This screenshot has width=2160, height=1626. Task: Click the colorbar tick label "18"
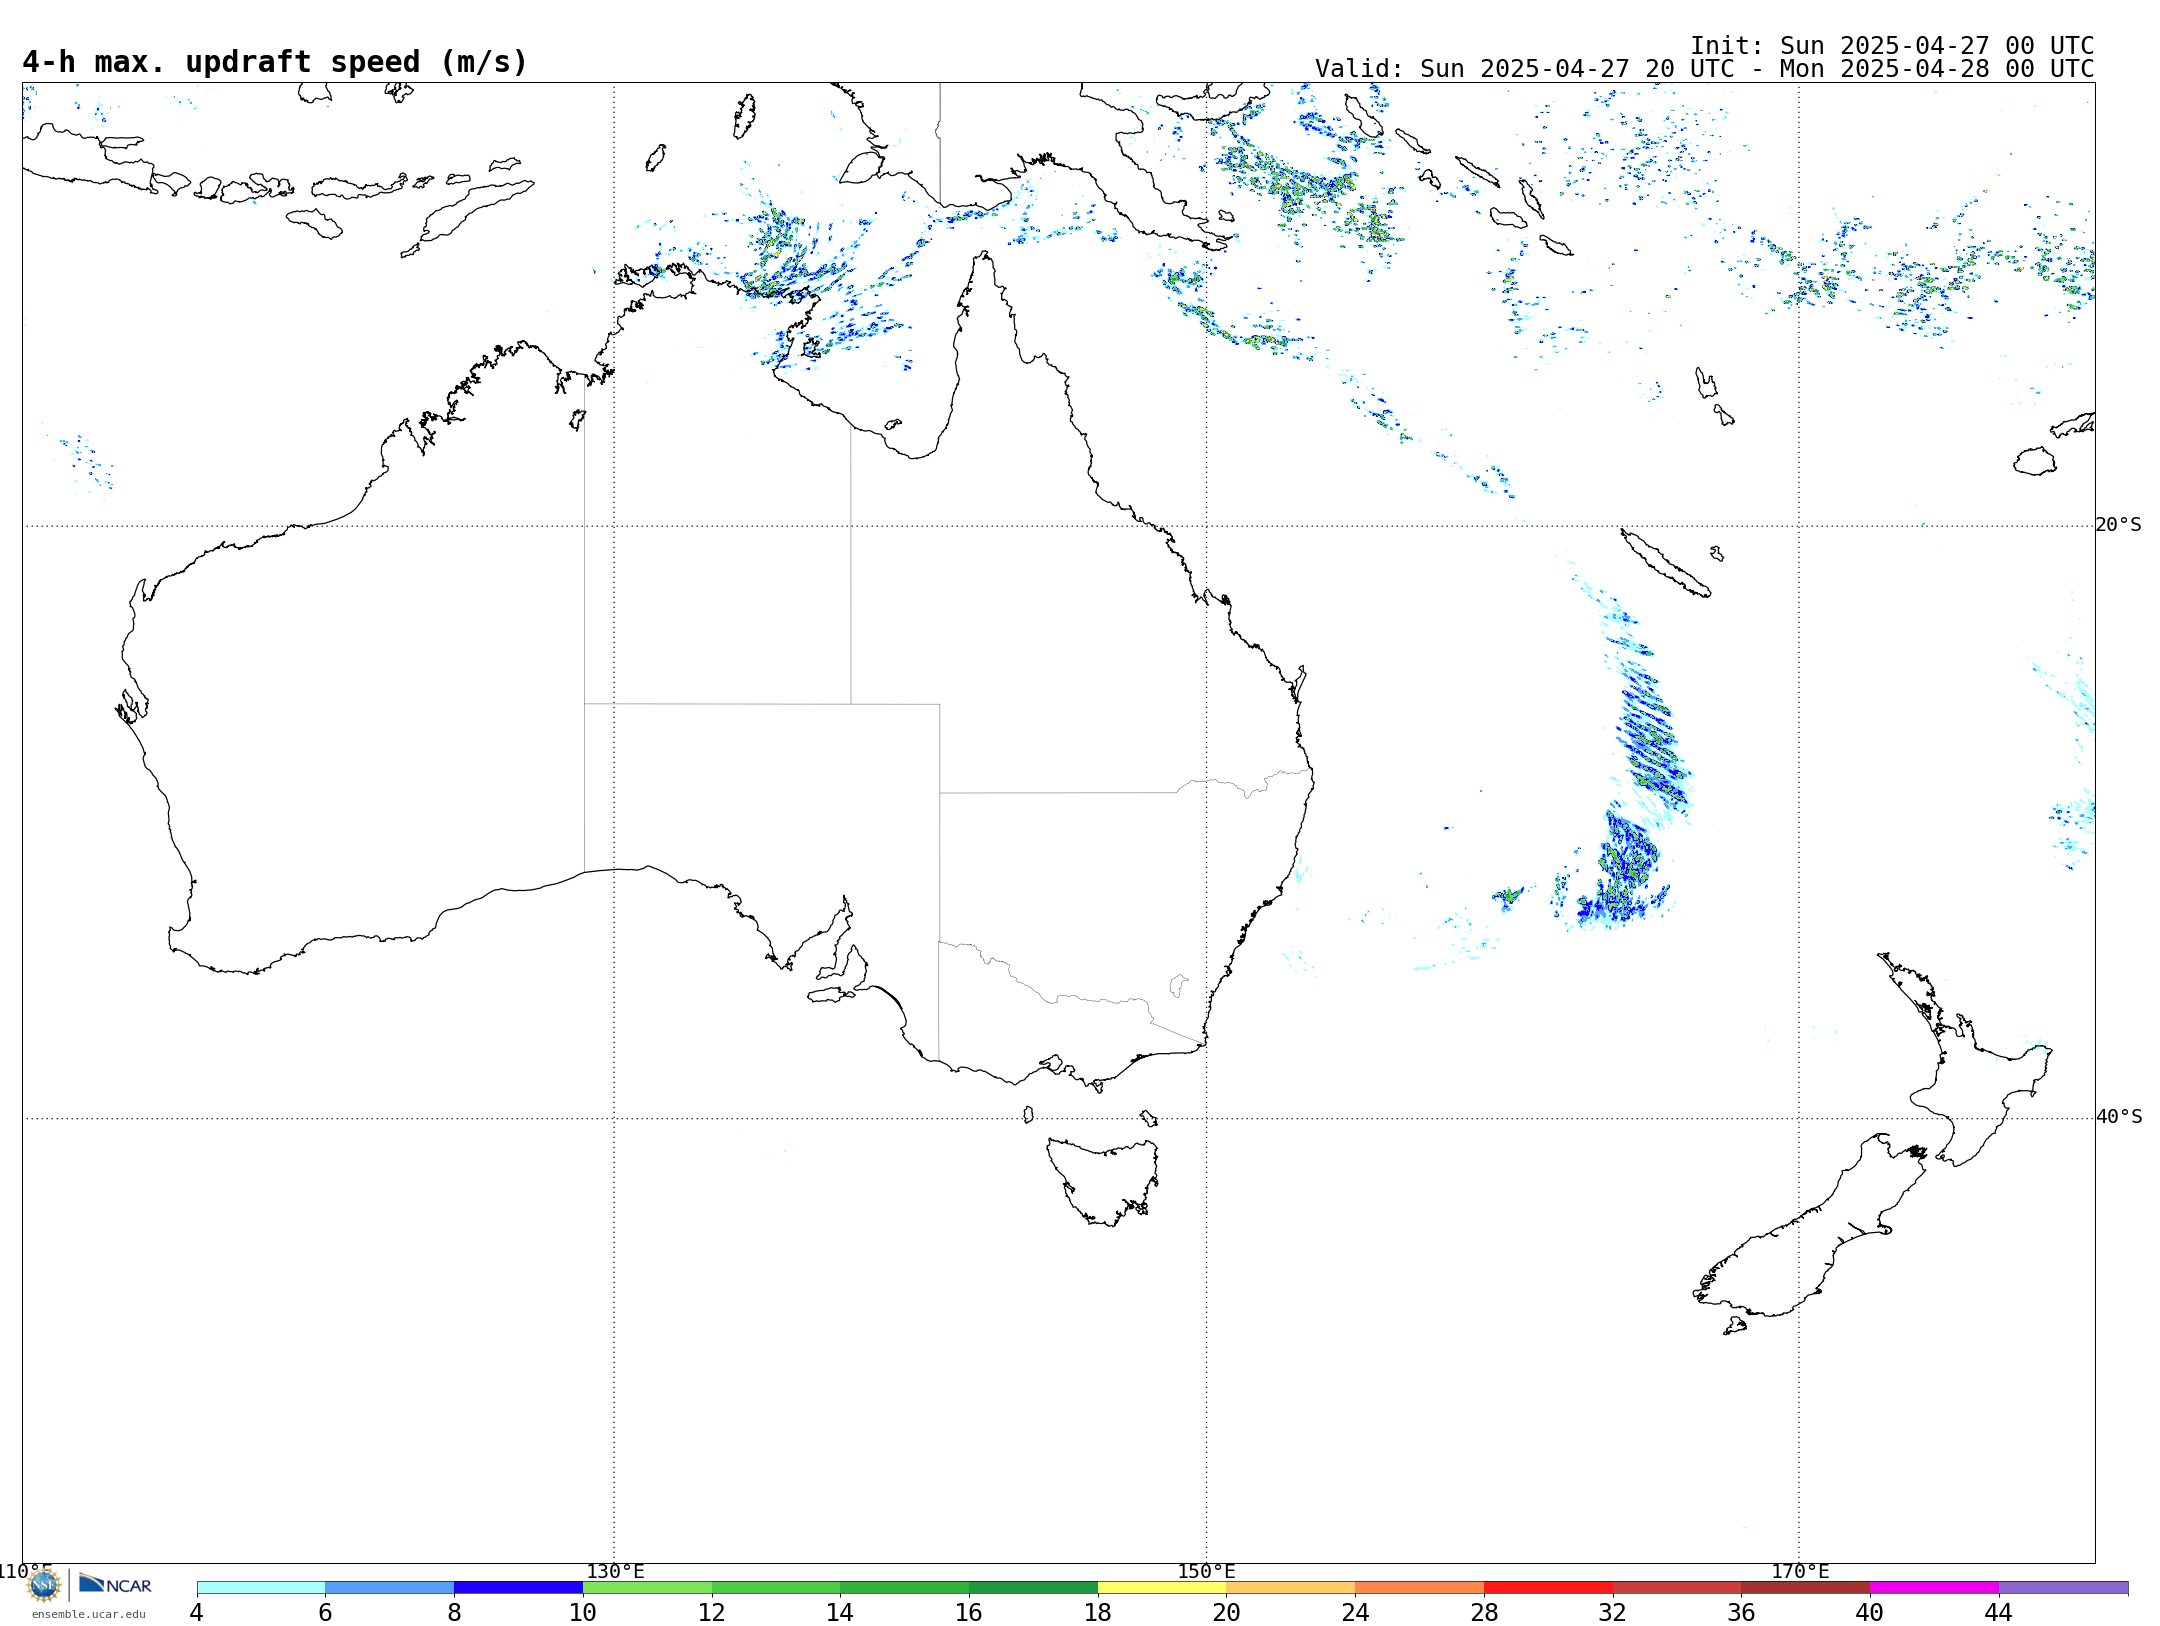click(1098, 1613)
